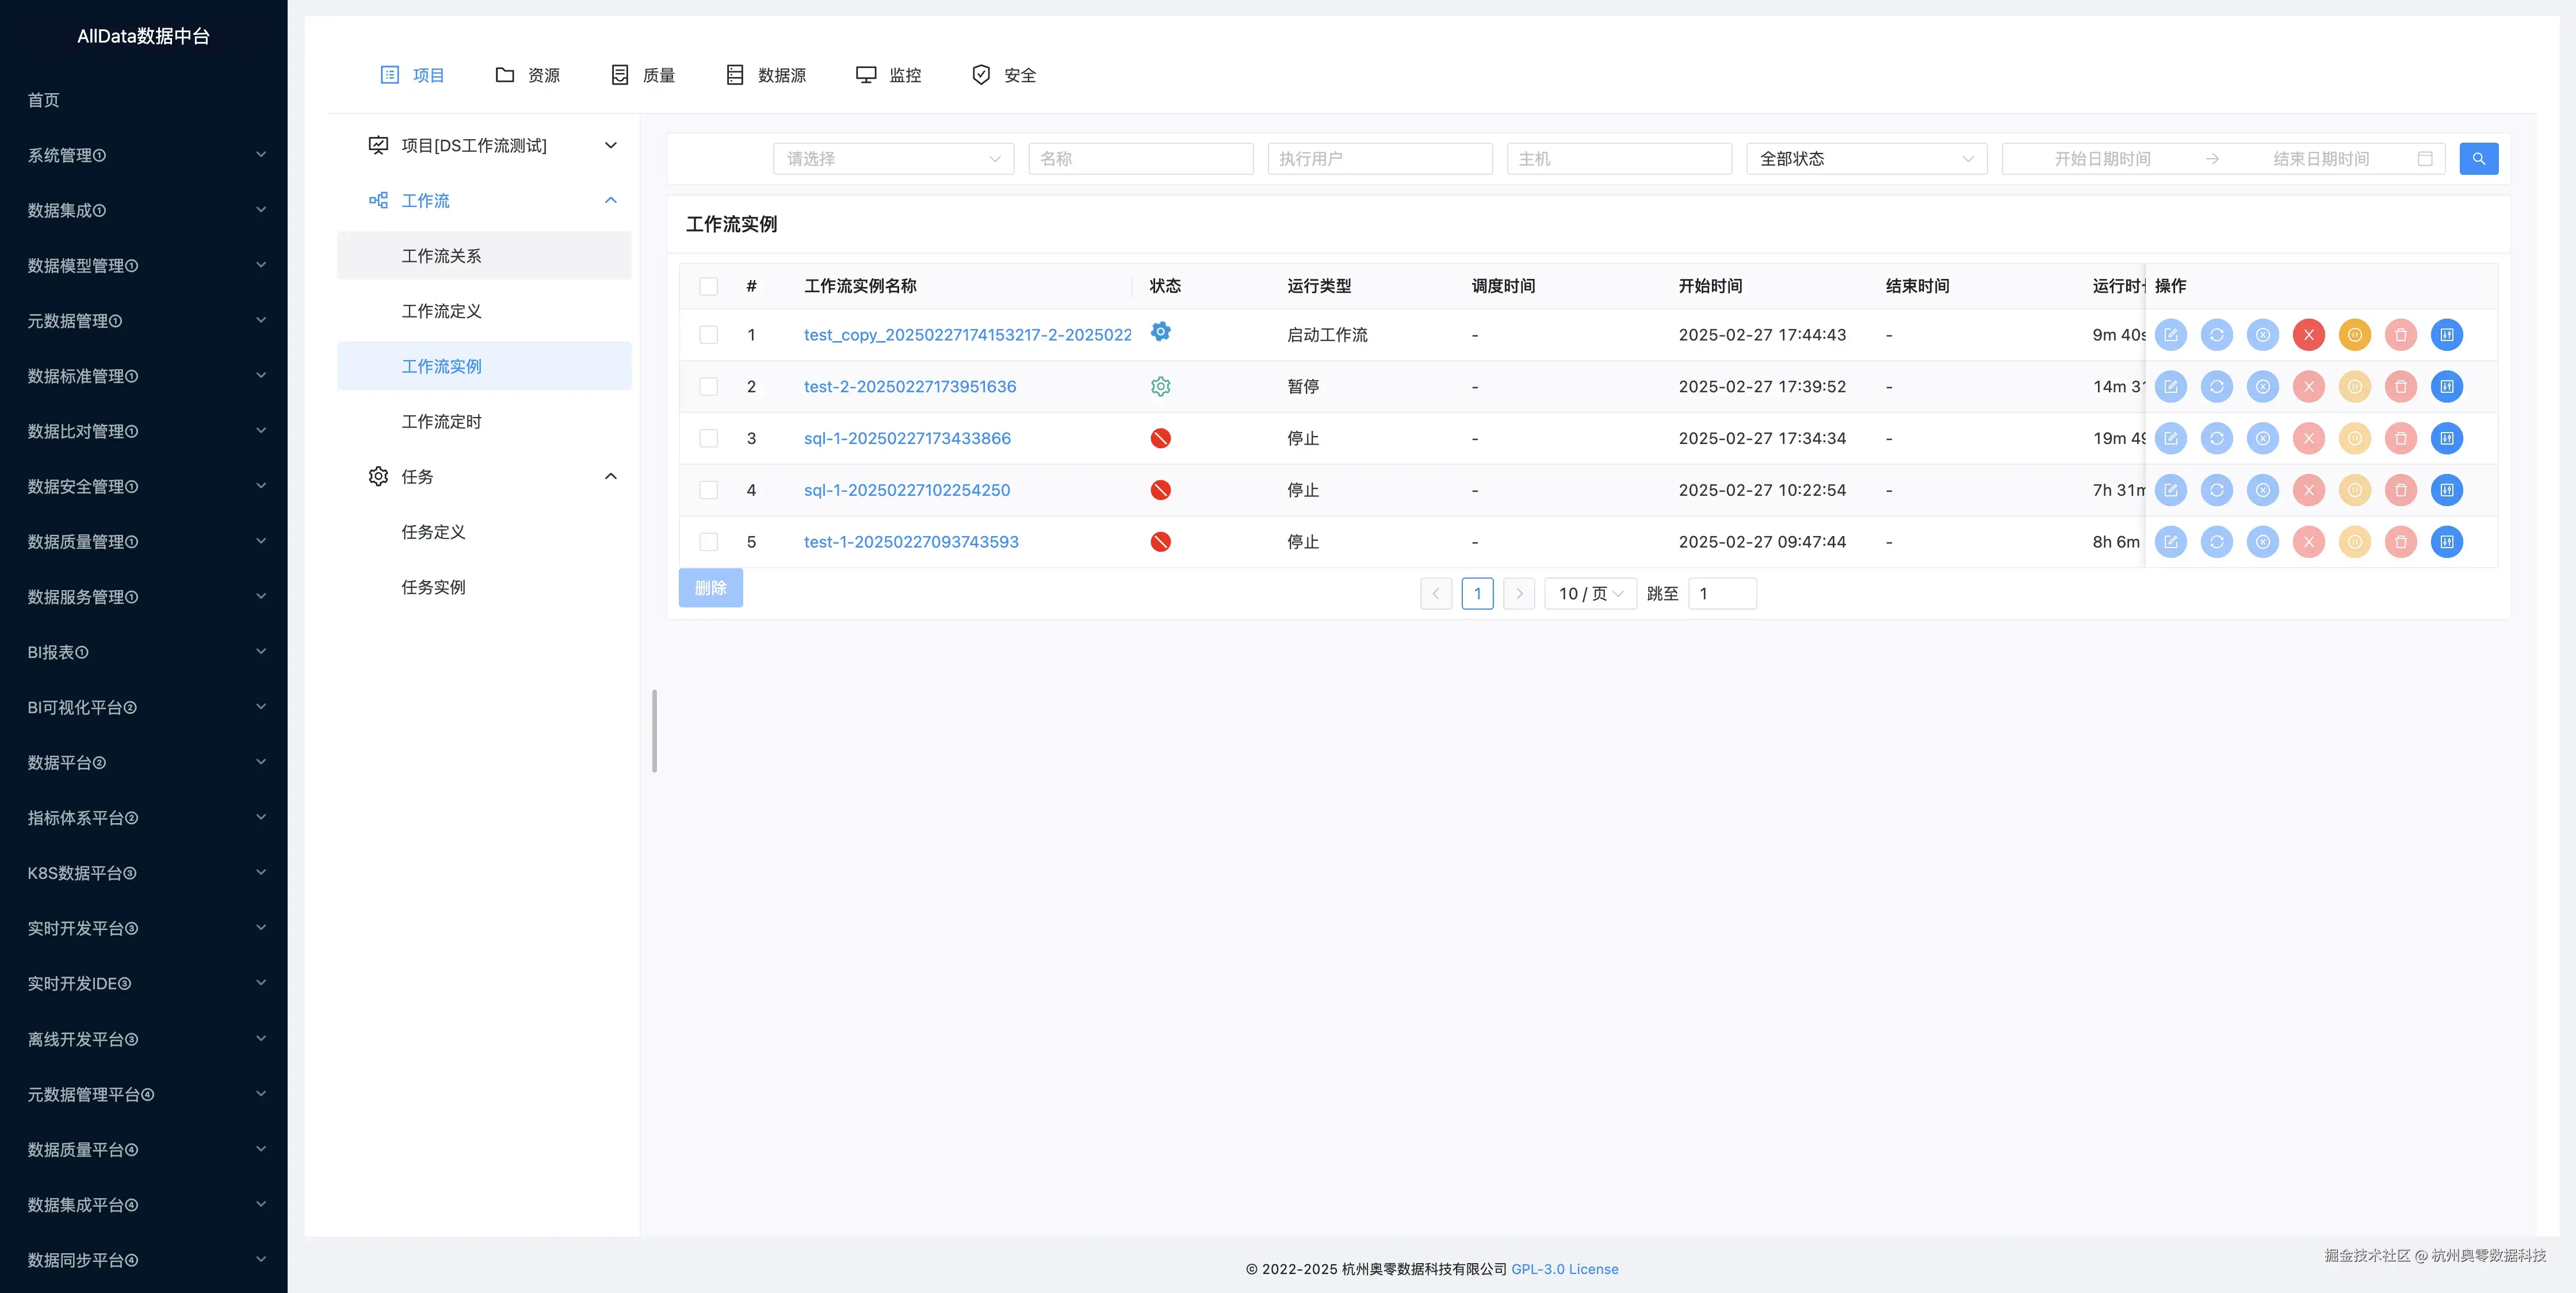Click the search magnifier icon in the filter bar
The height and width of the screenshot is (1293, 2576).
pyautogui.click(x=2479, y=158)
